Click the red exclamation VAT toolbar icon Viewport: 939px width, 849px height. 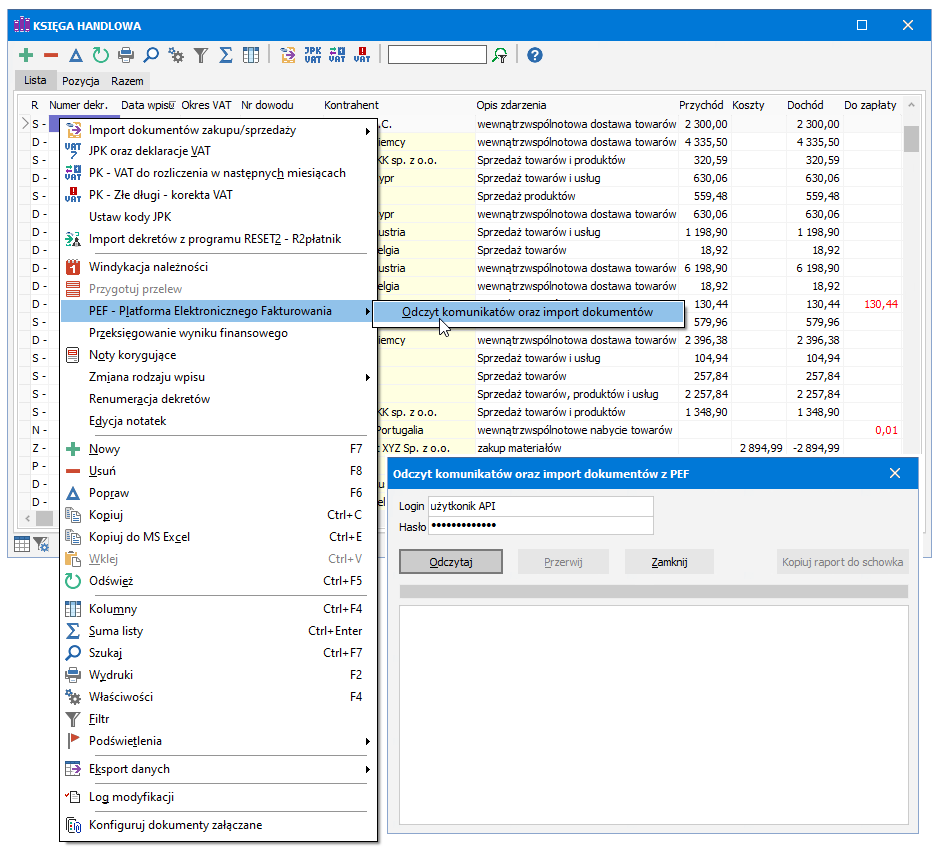pyautogui.click(x=362, y=56)
